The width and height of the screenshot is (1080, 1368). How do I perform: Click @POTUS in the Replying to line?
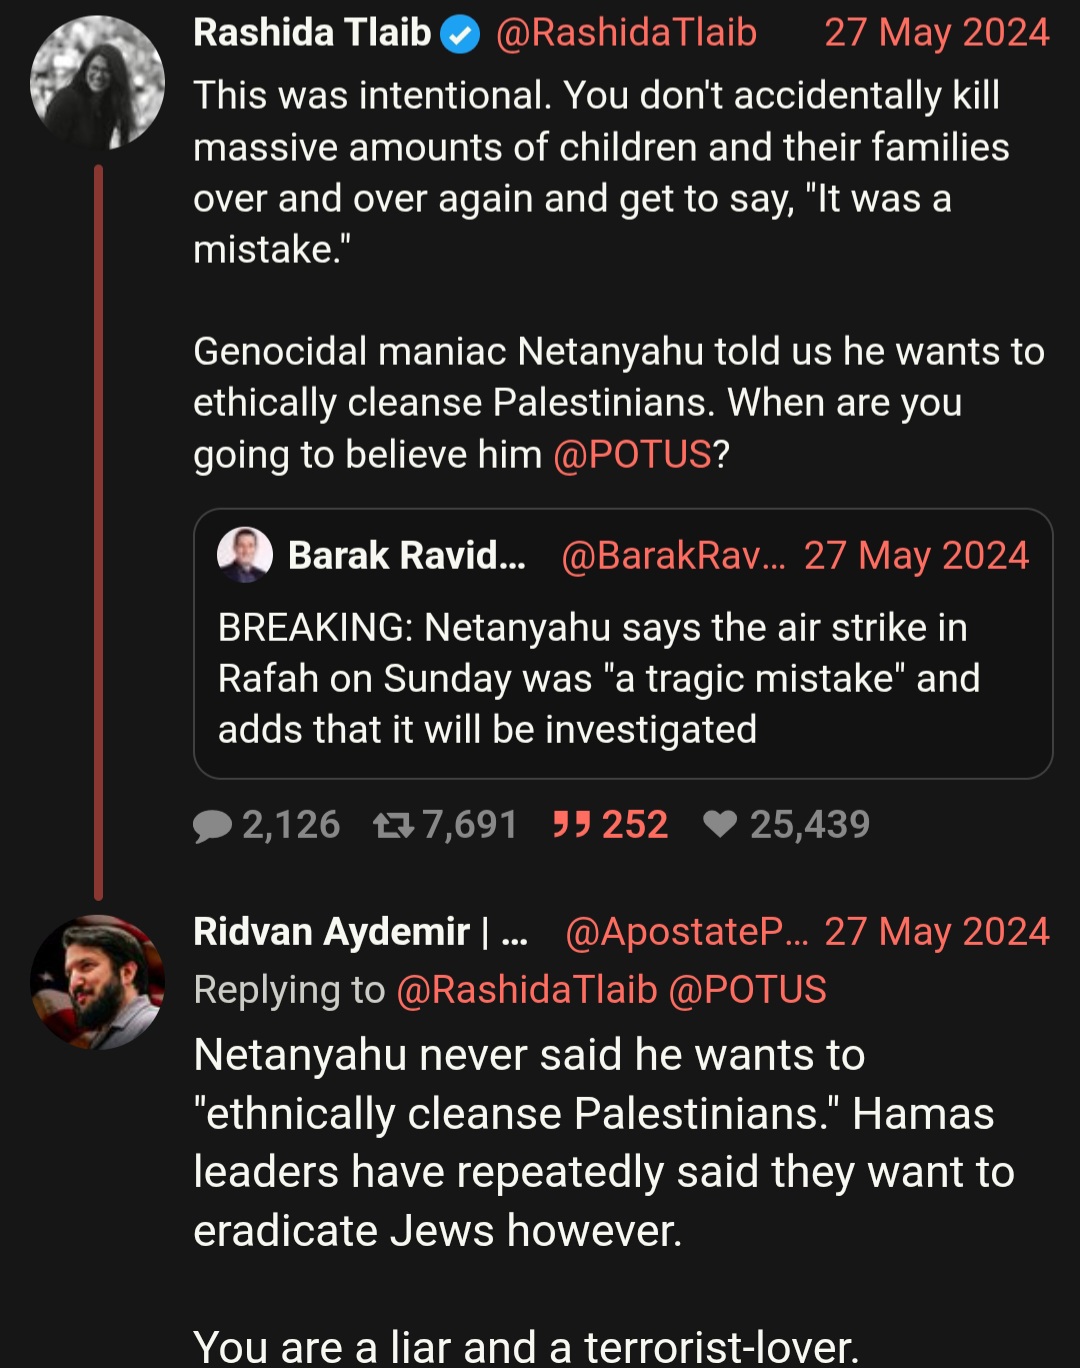(747, 990)
